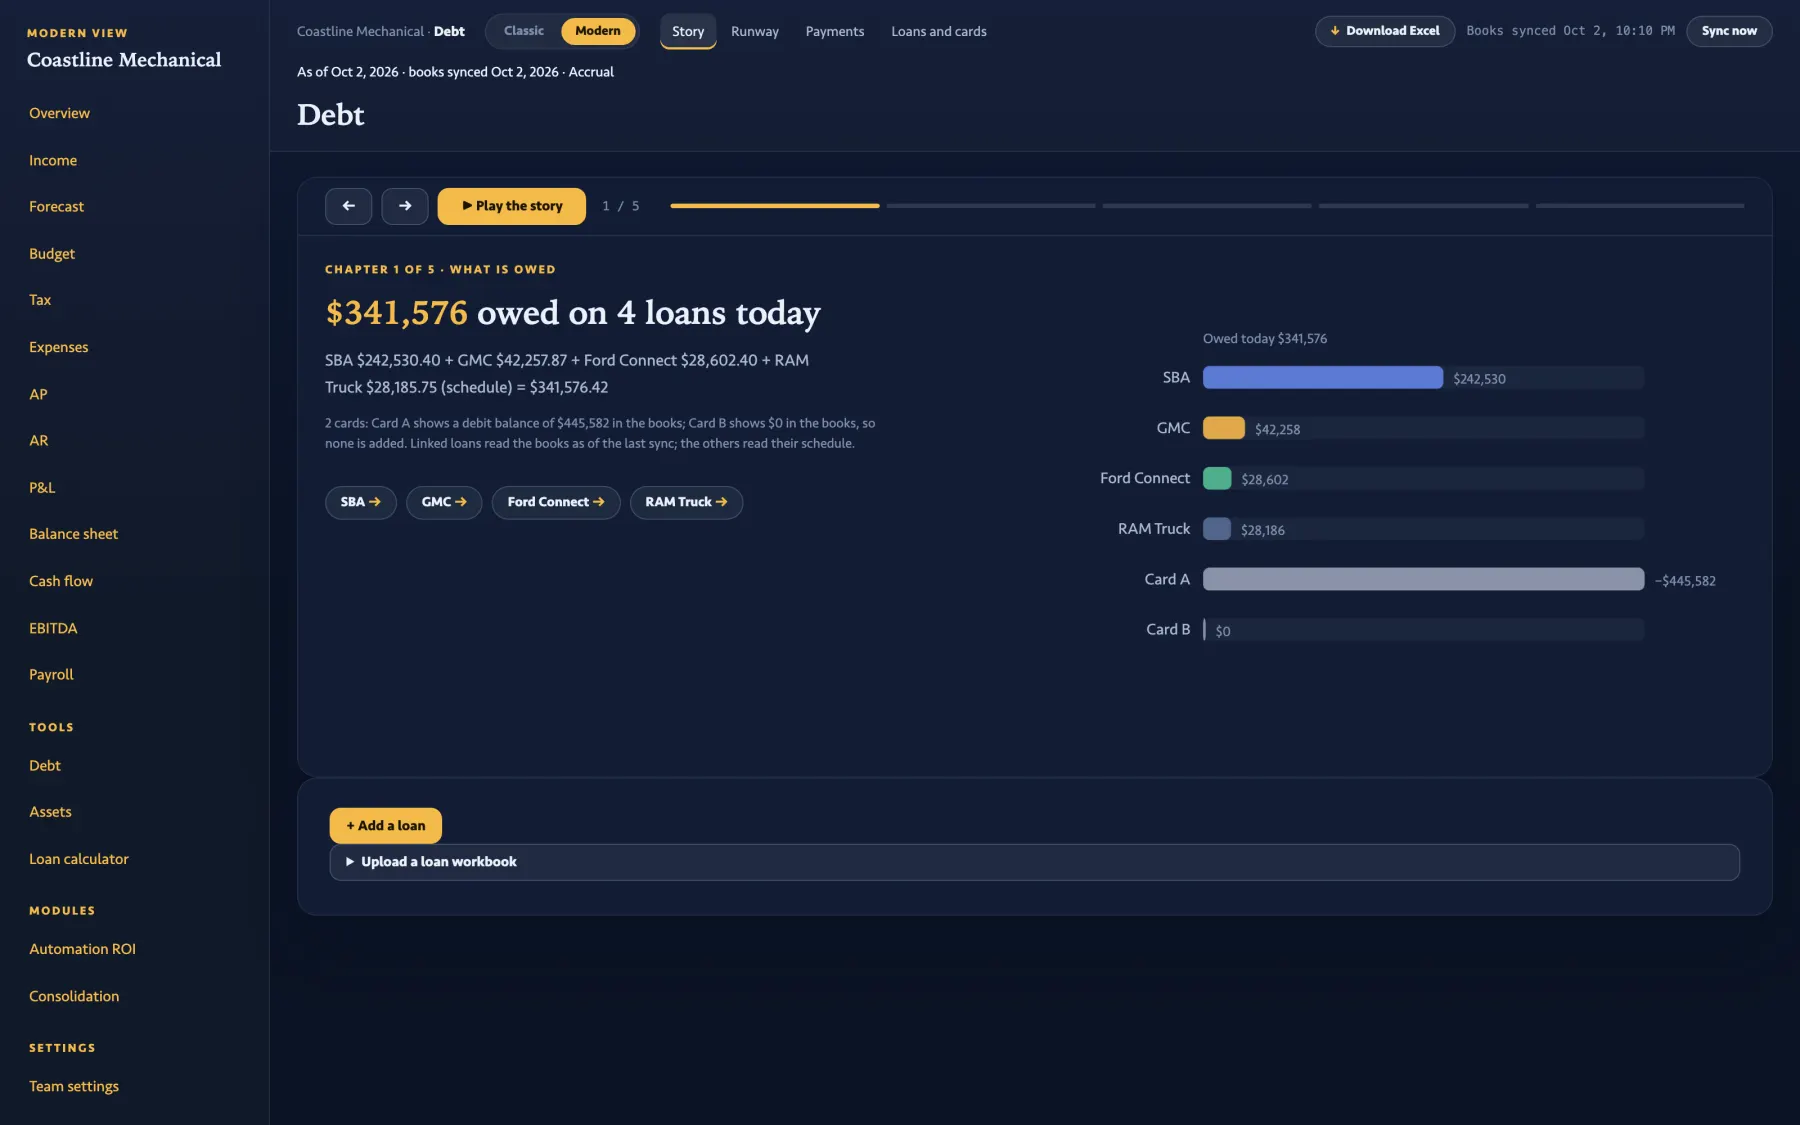Open Cash flow in sidebar
Screen dimensions: 1800x1125
pos(61,581)
